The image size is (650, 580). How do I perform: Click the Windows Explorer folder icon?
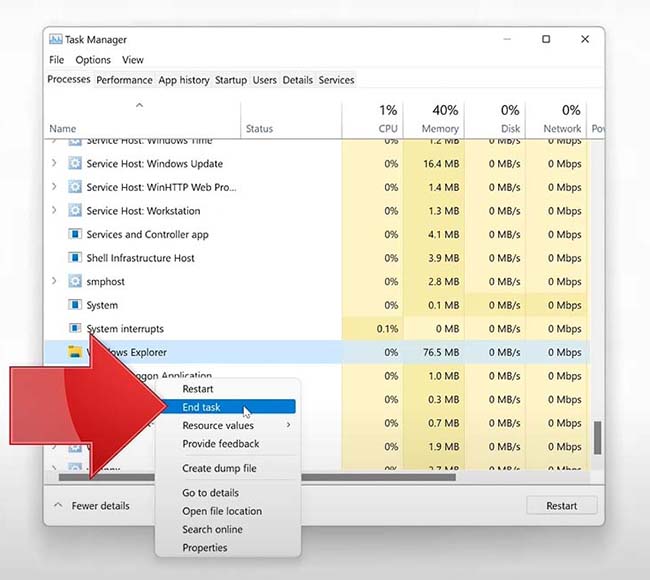pyautogui.click(x=75, y=352)
